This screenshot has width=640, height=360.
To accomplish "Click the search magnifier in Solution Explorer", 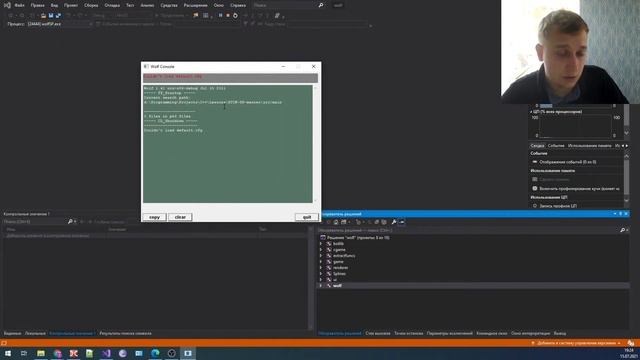I will coord(622,230).
